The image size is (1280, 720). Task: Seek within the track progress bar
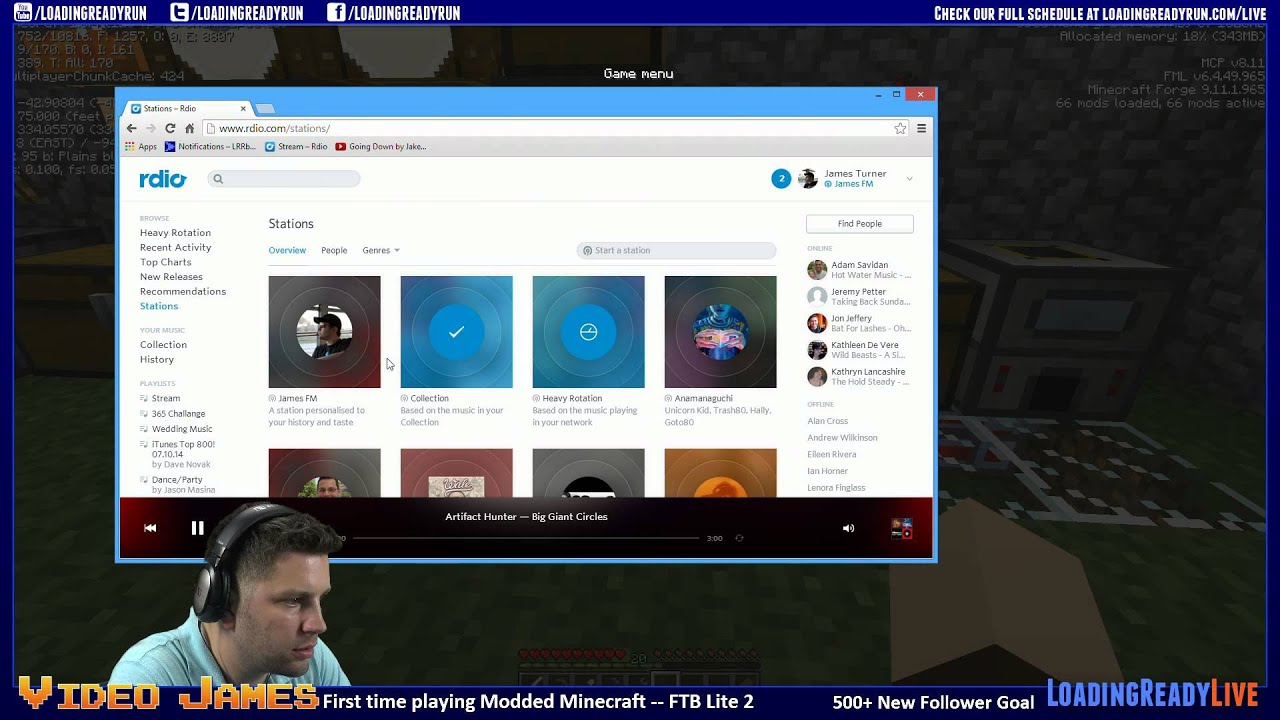(524, 538)
